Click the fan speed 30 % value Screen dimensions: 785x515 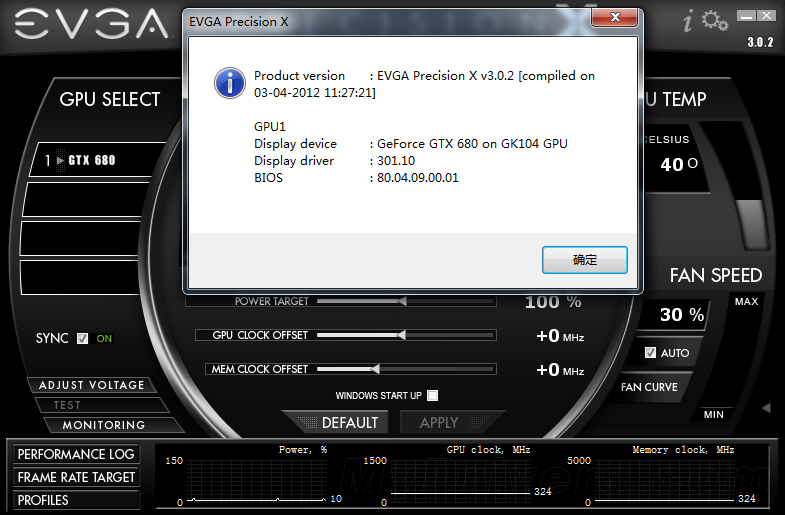682,315
